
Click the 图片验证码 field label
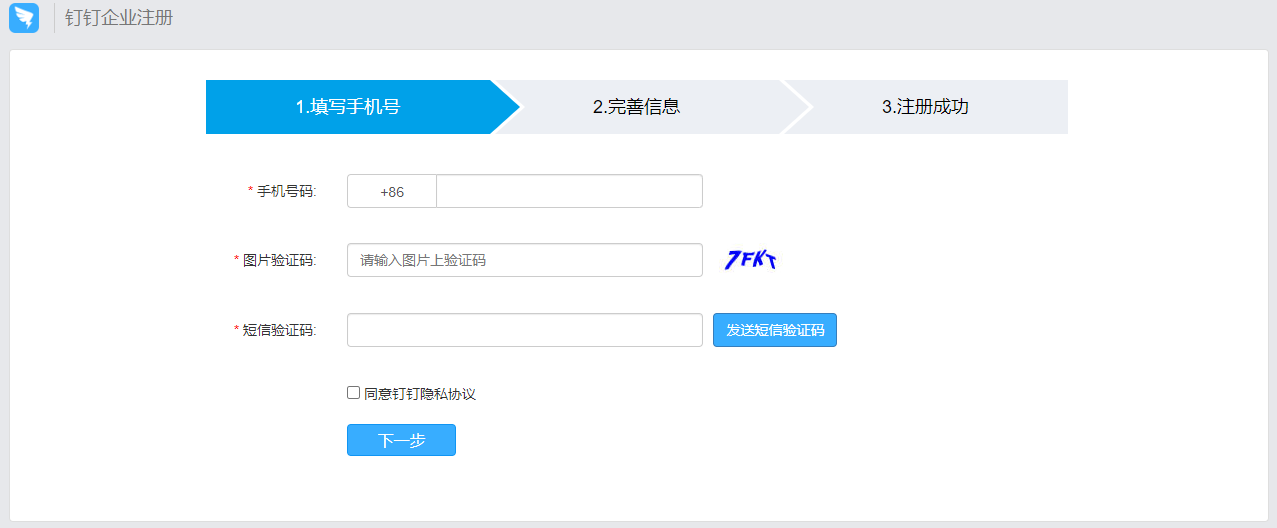click(x=279, y=260)
